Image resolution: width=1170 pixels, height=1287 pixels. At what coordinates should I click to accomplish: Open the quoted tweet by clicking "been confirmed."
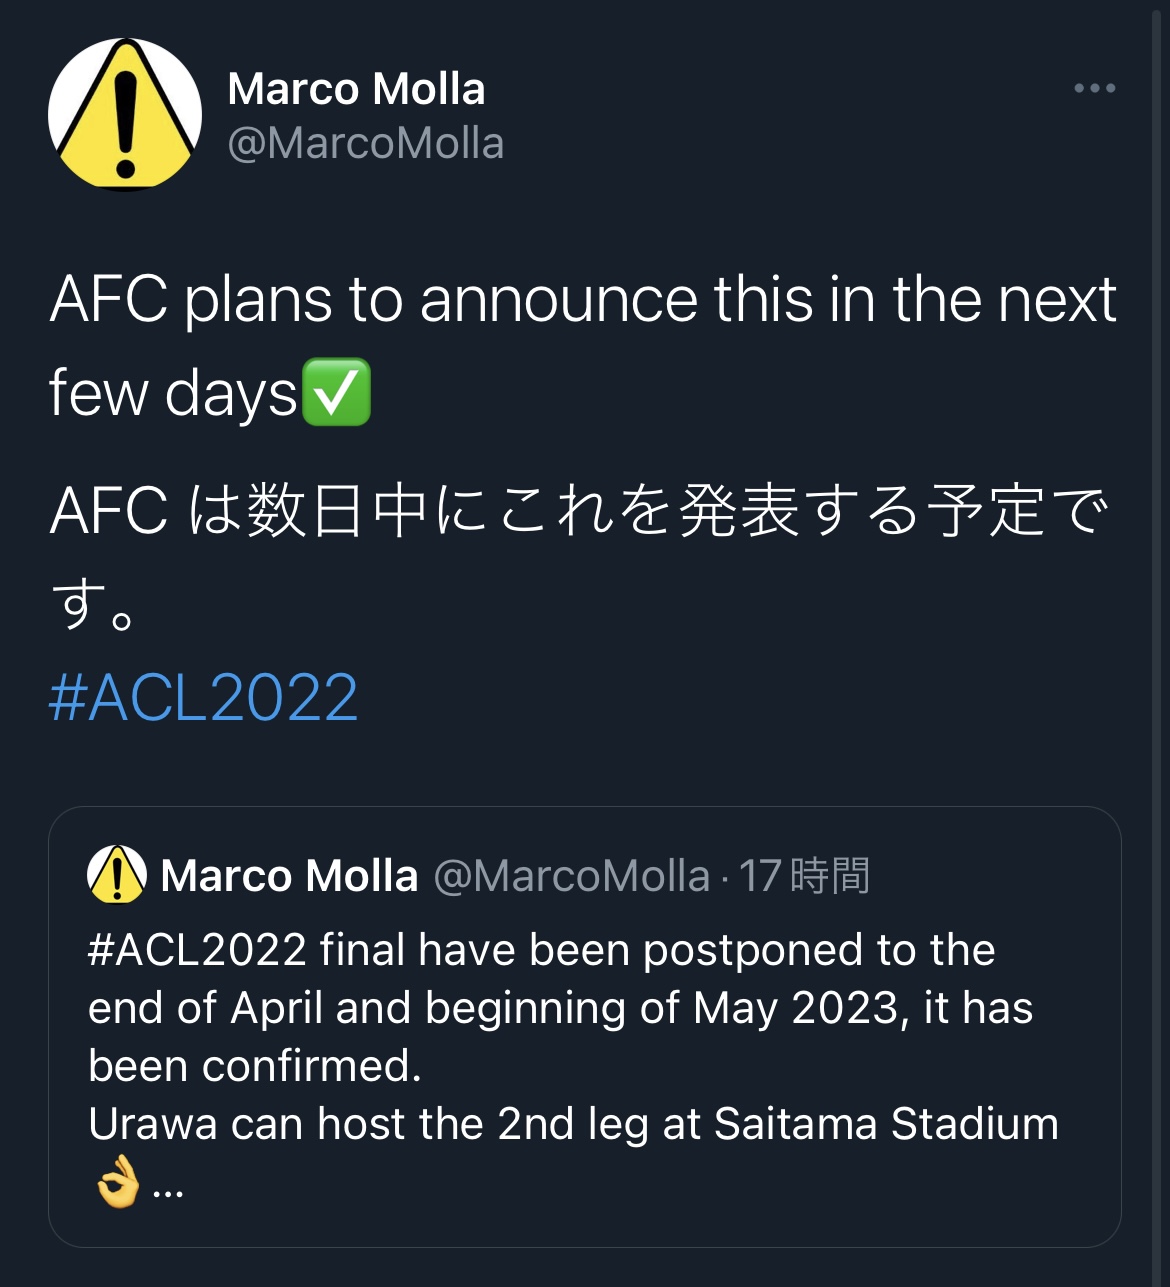click(x=255, y=1066)
